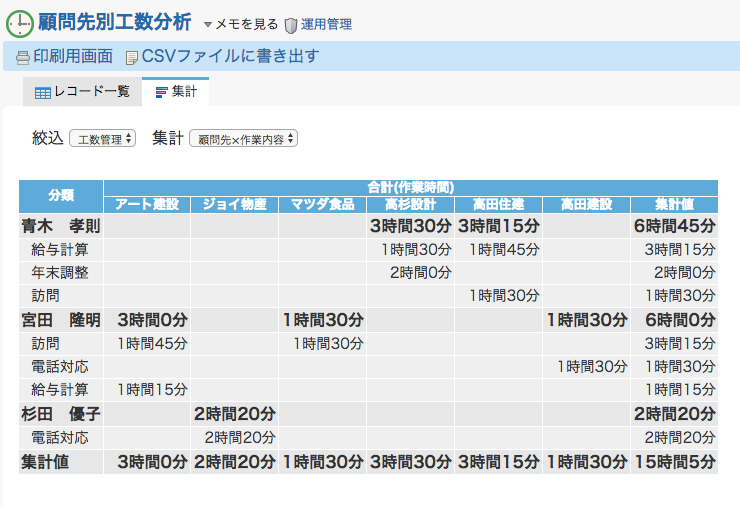Select the 杉田 優子 row label
The width and height of the screenshot is (740, 507).
[x=61, y=414]
